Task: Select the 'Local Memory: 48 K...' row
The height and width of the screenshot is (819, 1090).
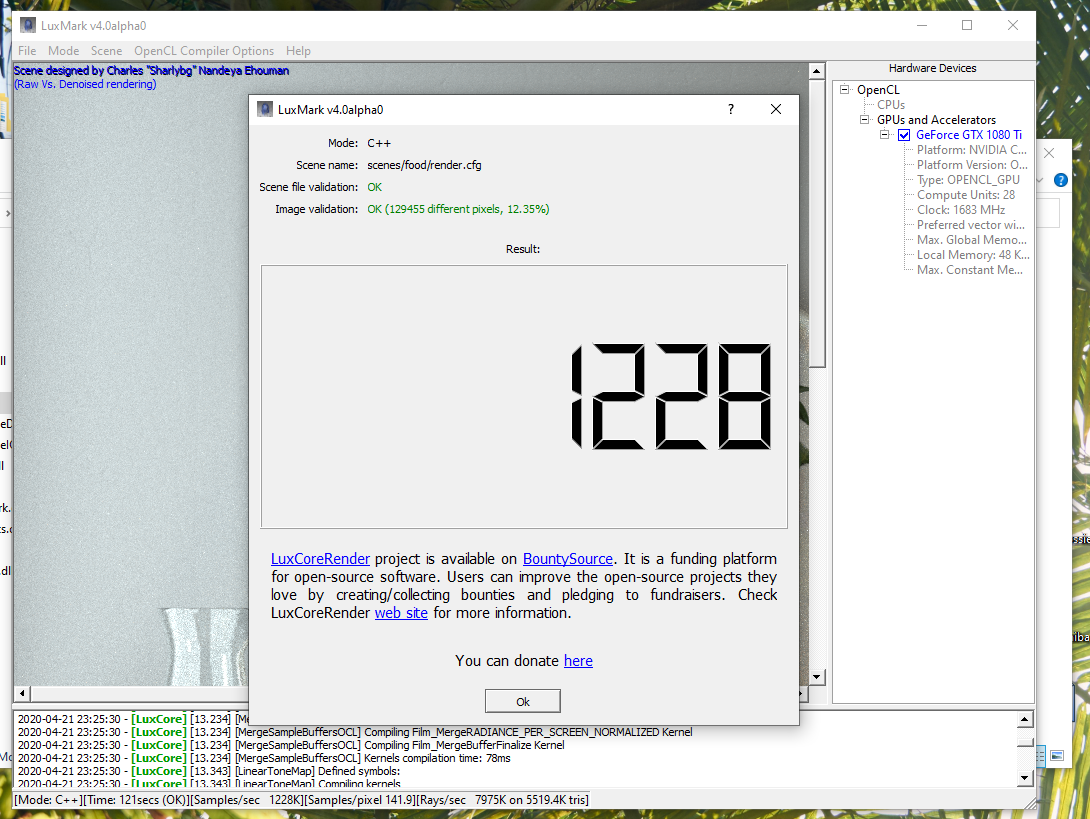Action: click(x=973, y=255)
